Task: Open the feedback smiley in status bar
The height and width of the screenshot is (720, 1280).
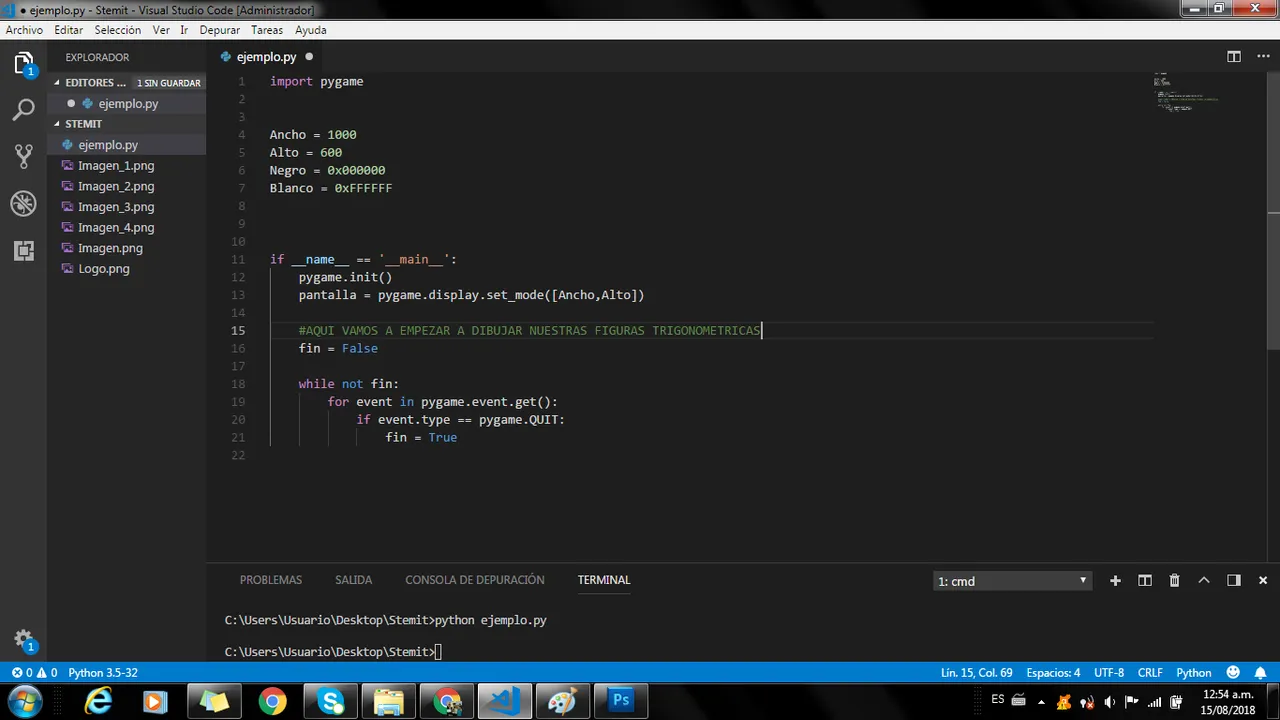Action: [x=1233, y=673]
